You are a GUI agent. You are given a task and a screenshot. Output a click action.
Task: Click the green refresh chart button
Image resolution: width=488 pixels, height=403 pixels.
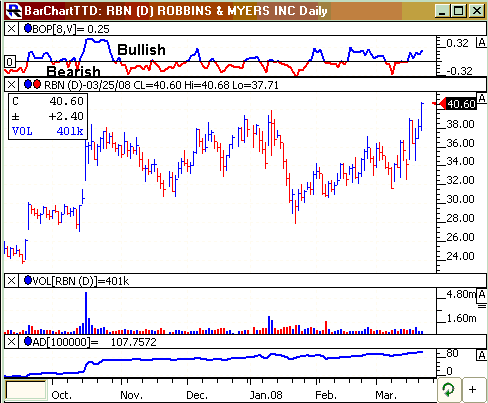[x=449, y=389]
